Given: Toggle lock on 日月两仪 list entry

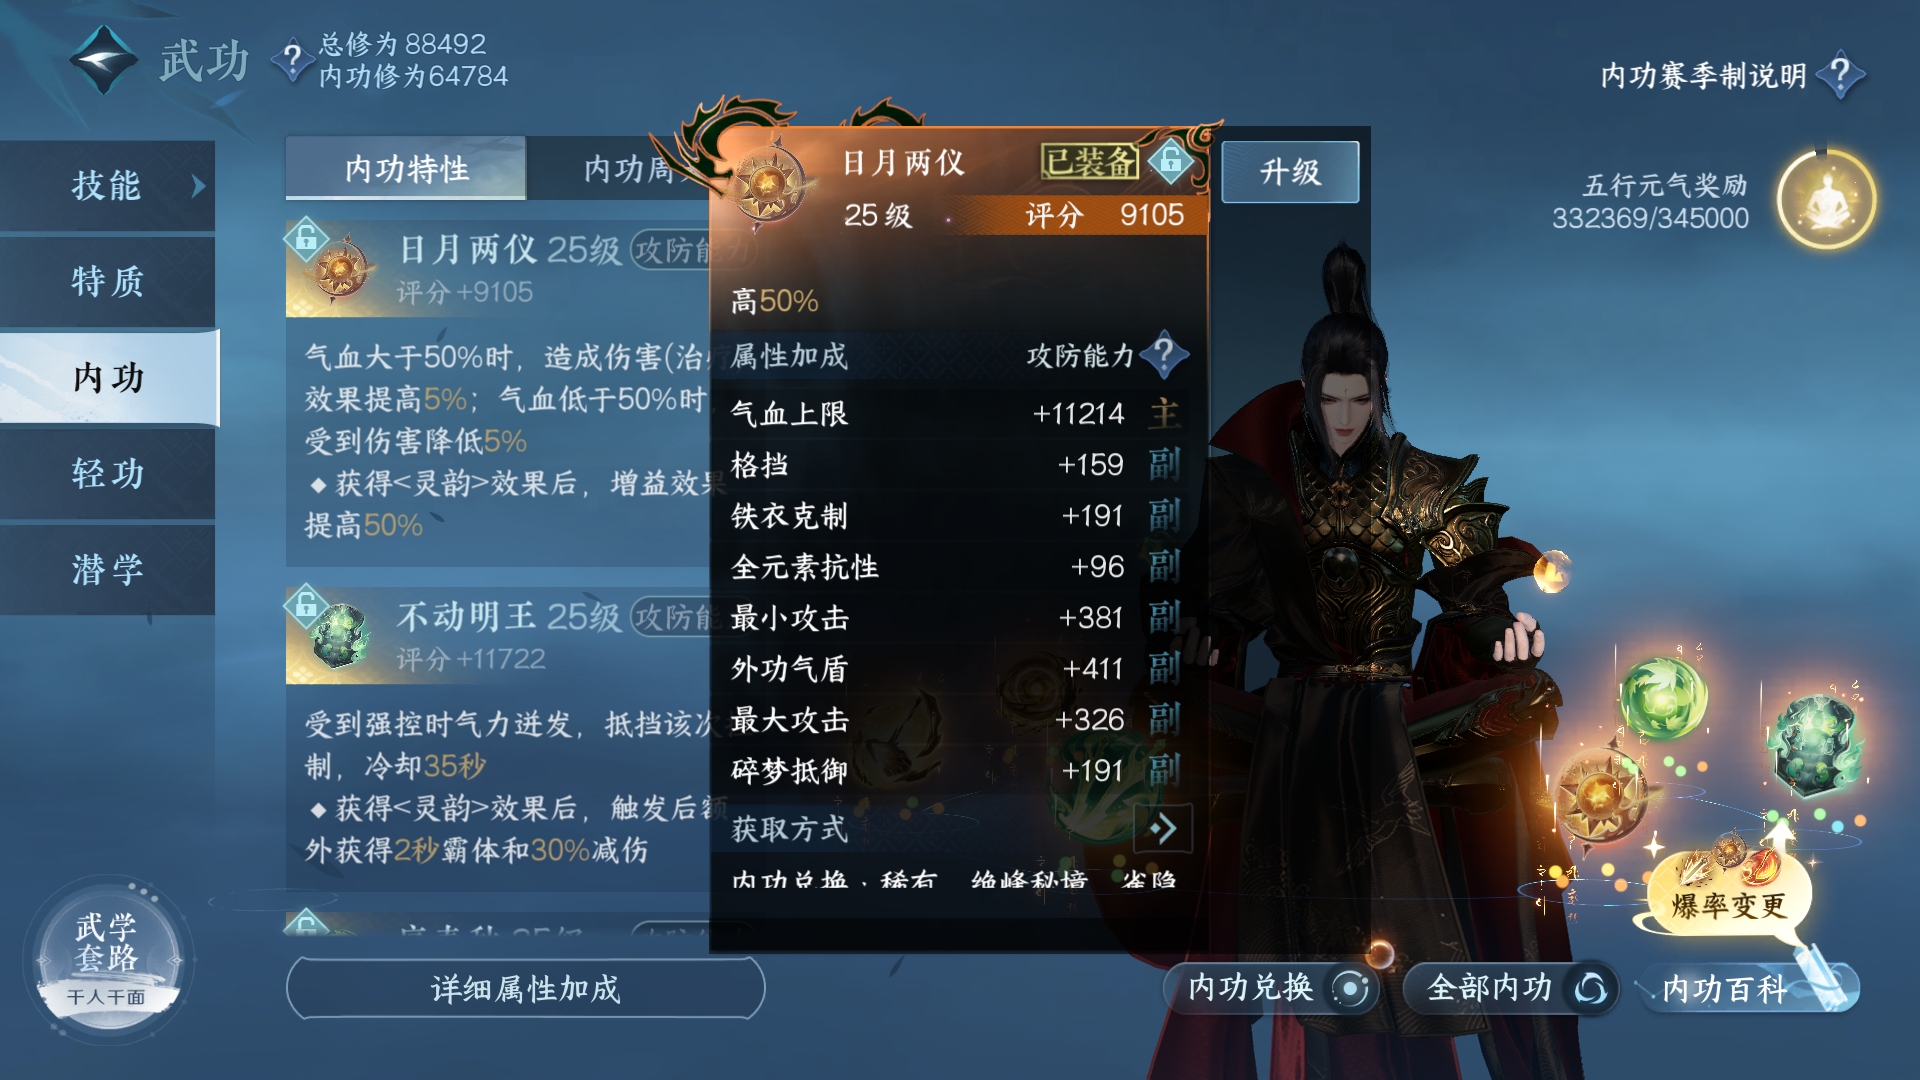Looking at the screenshot, I should tap(306, 237).
